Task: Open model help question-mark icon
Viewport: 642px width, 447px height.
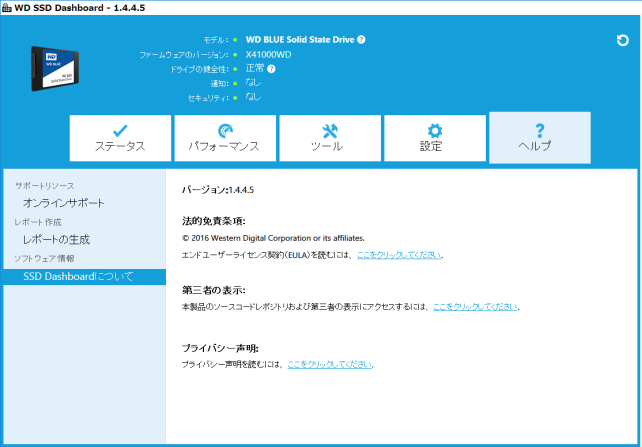Action: [361, 40]
